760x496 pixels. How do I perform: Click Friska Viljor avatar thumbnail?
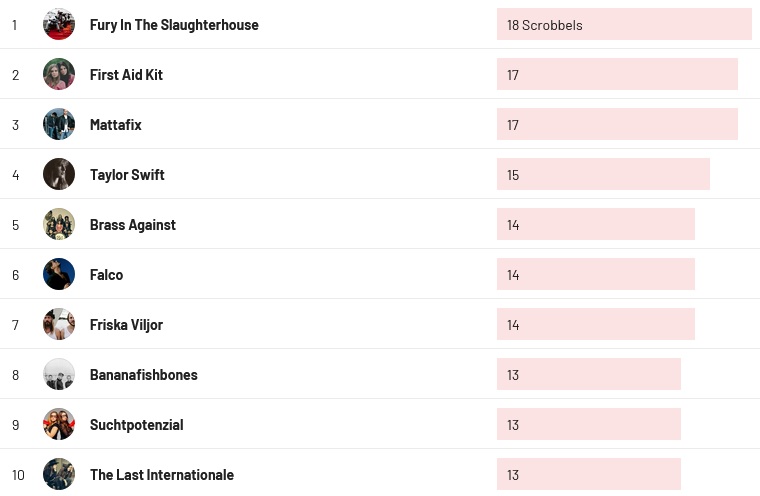59,324
